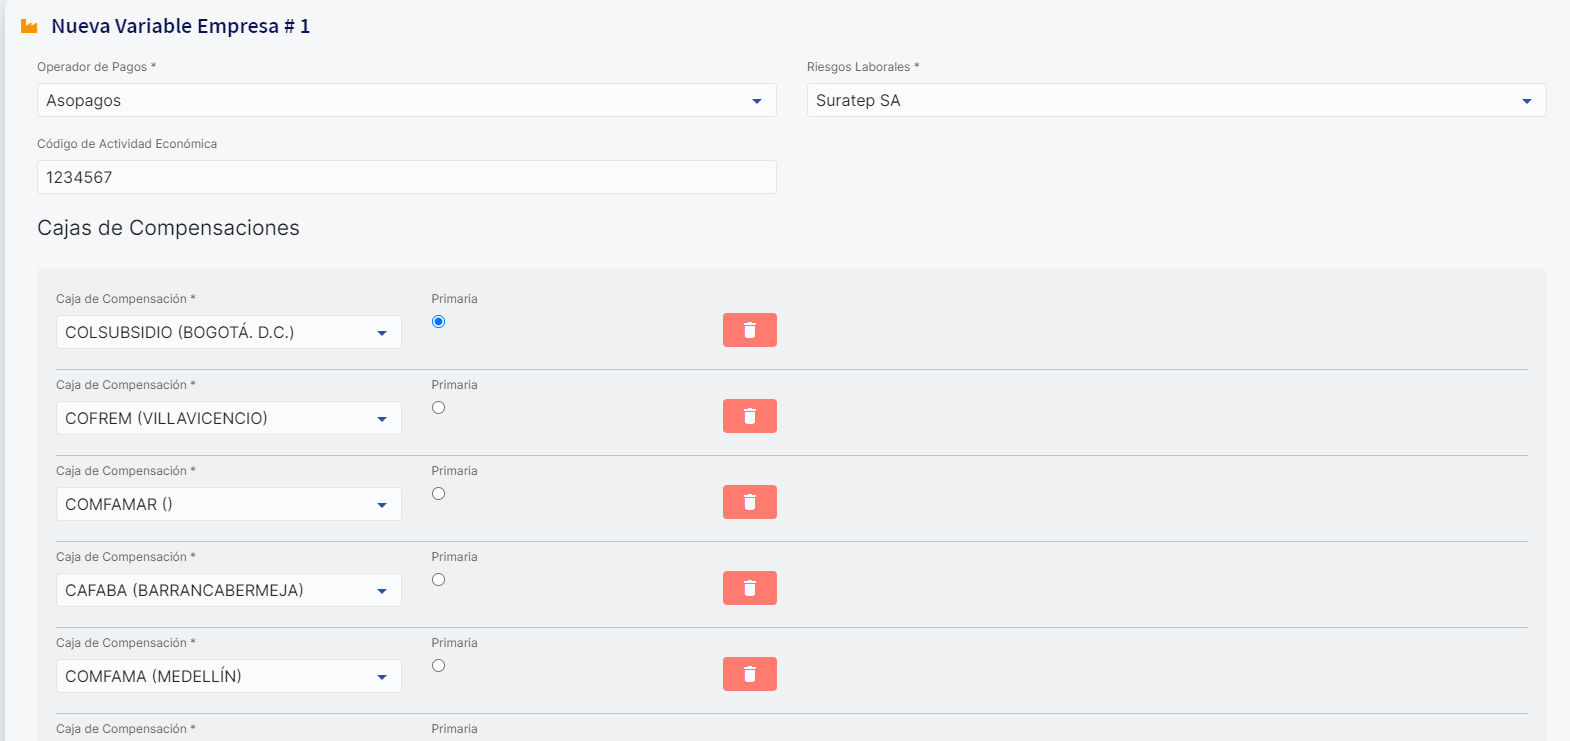
Task: Delete the COFREM (VILLAVICENCIO) row
Action: point(749,416)
